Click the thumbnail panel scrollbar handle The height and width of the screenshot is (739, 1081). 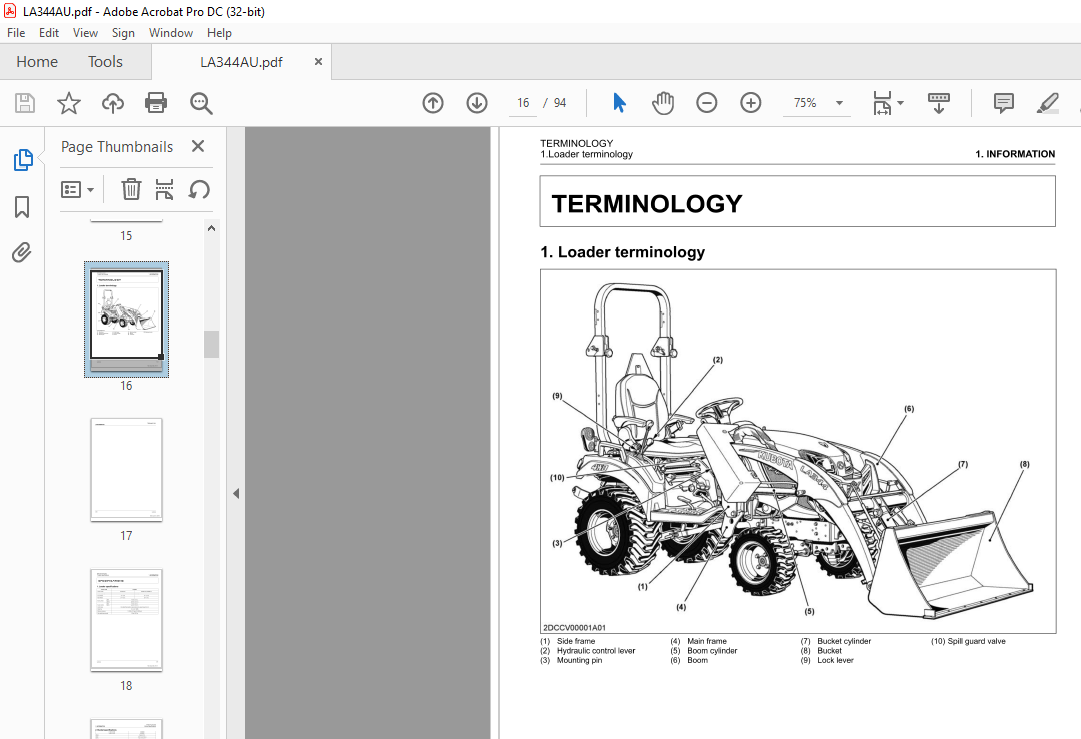[x=212, y=344]
